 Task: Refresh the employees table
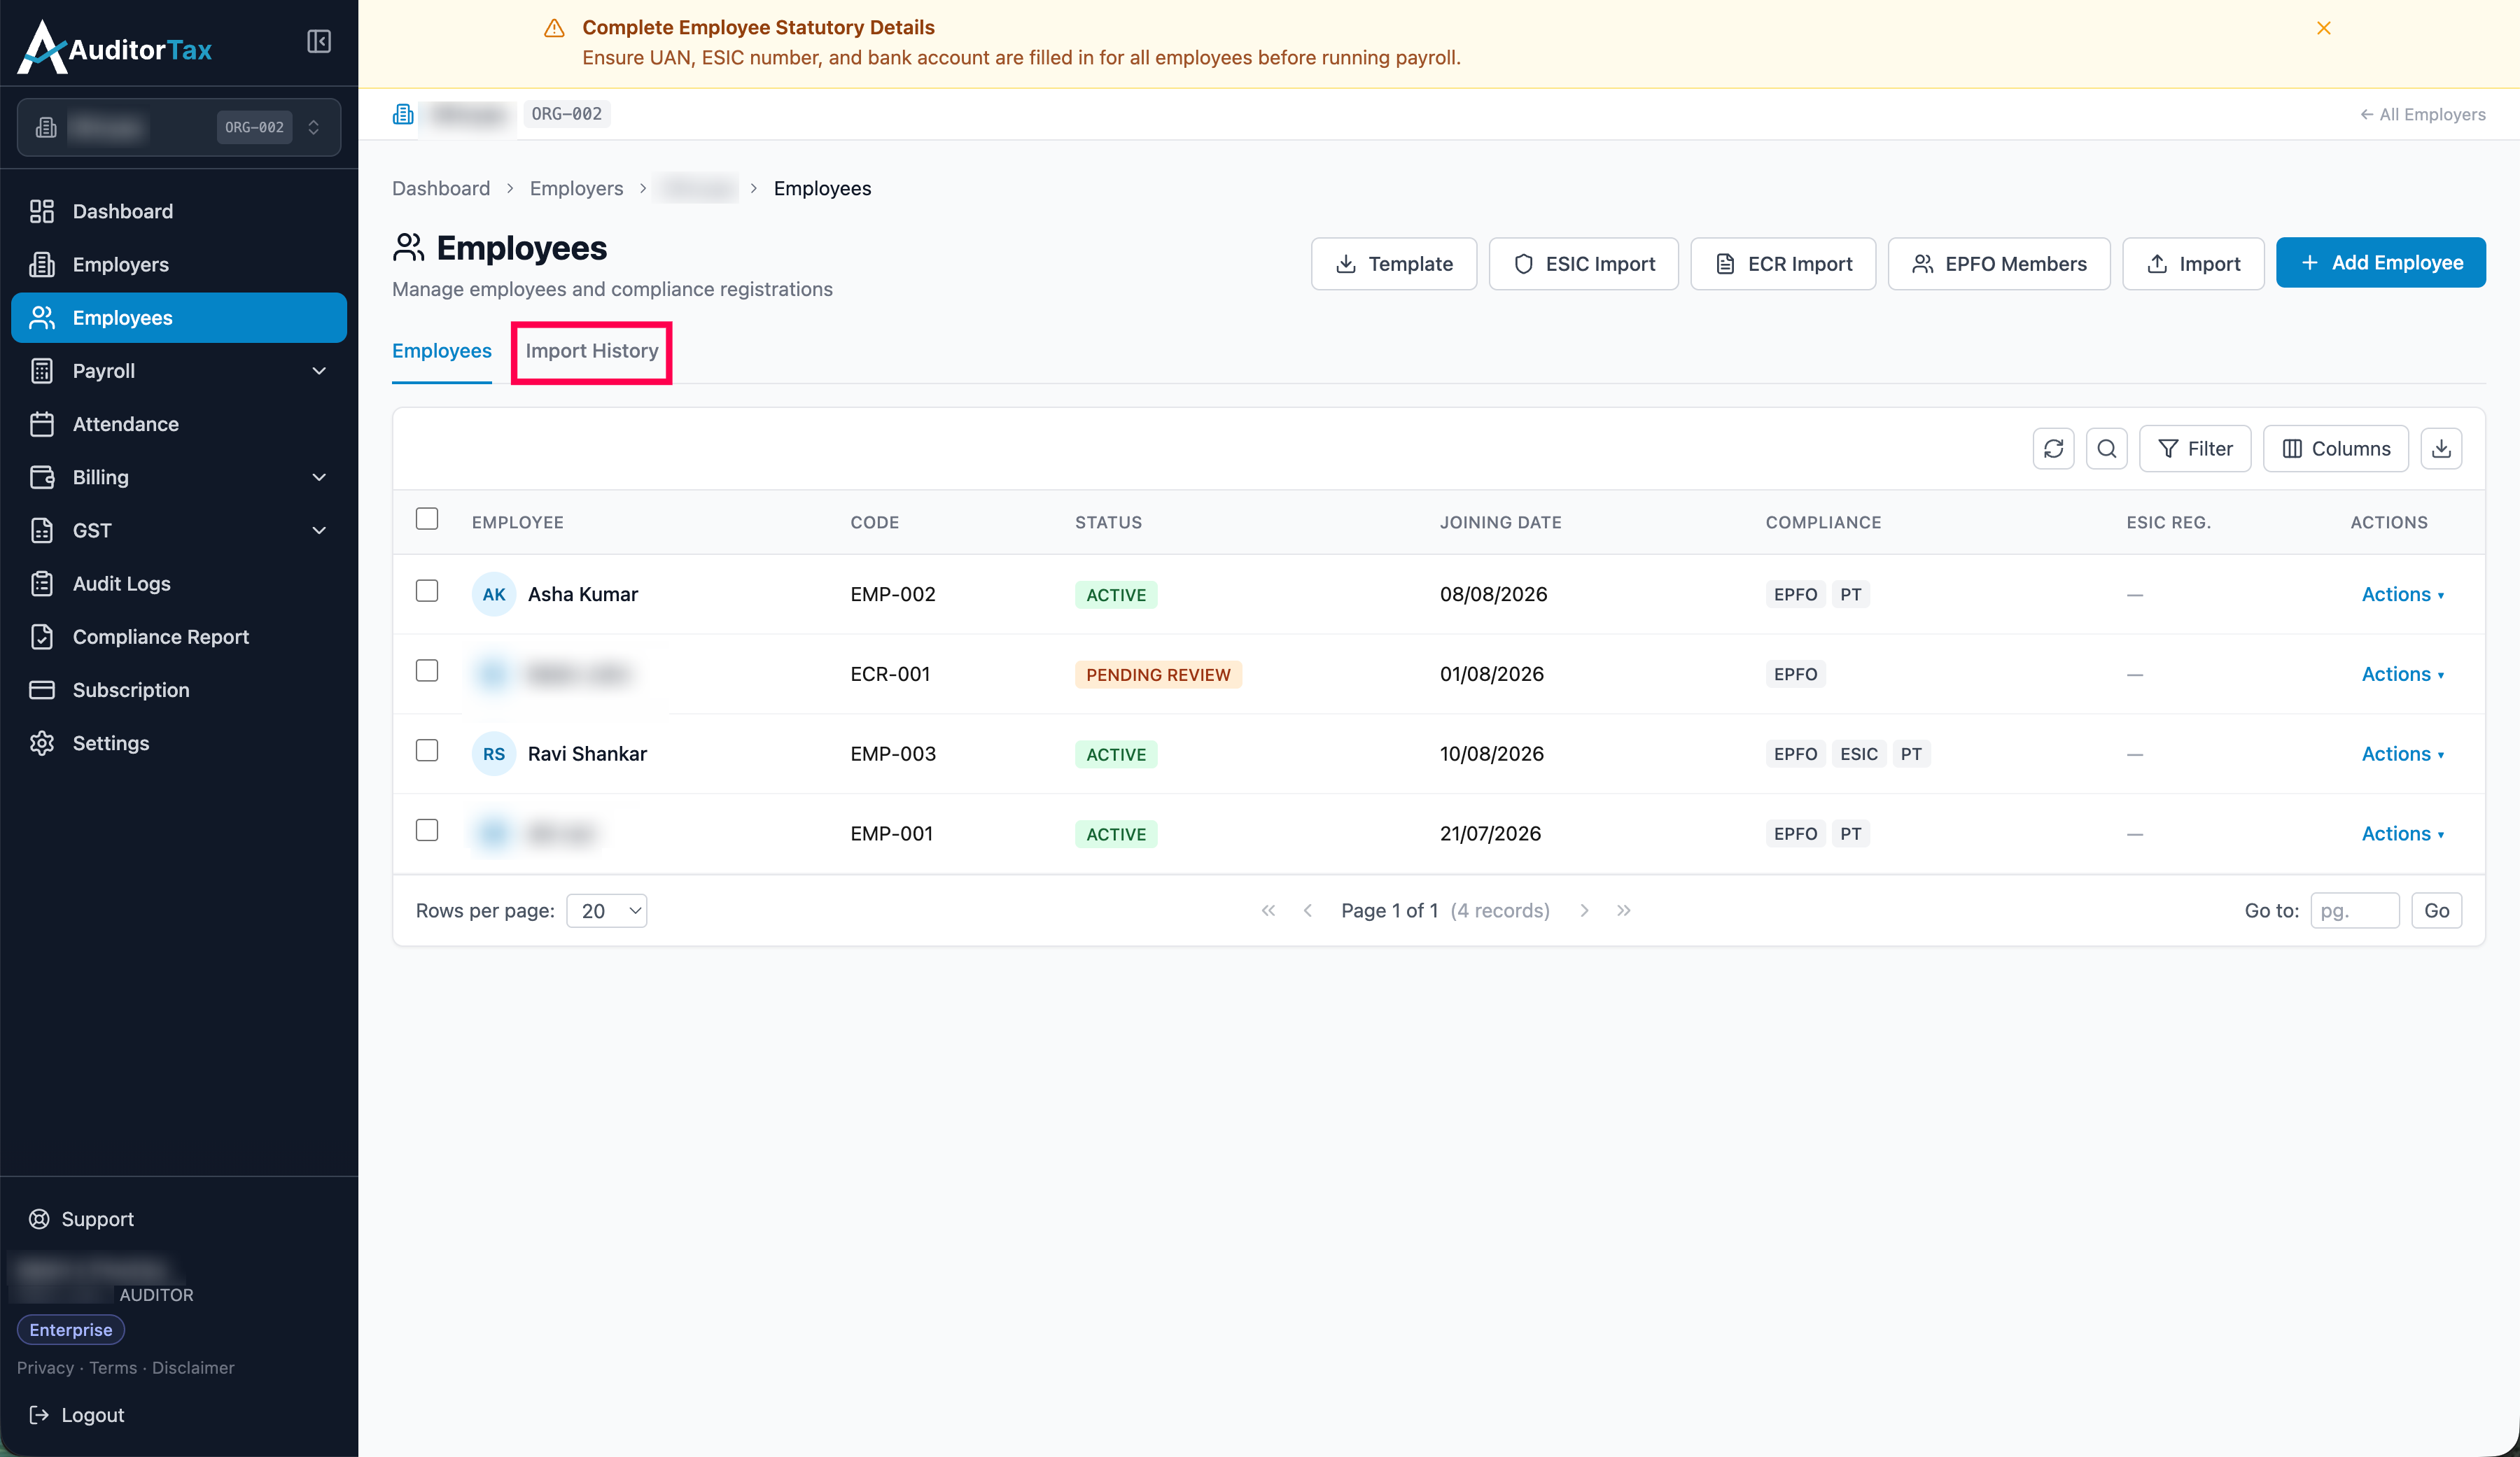tap(2053, 448)
